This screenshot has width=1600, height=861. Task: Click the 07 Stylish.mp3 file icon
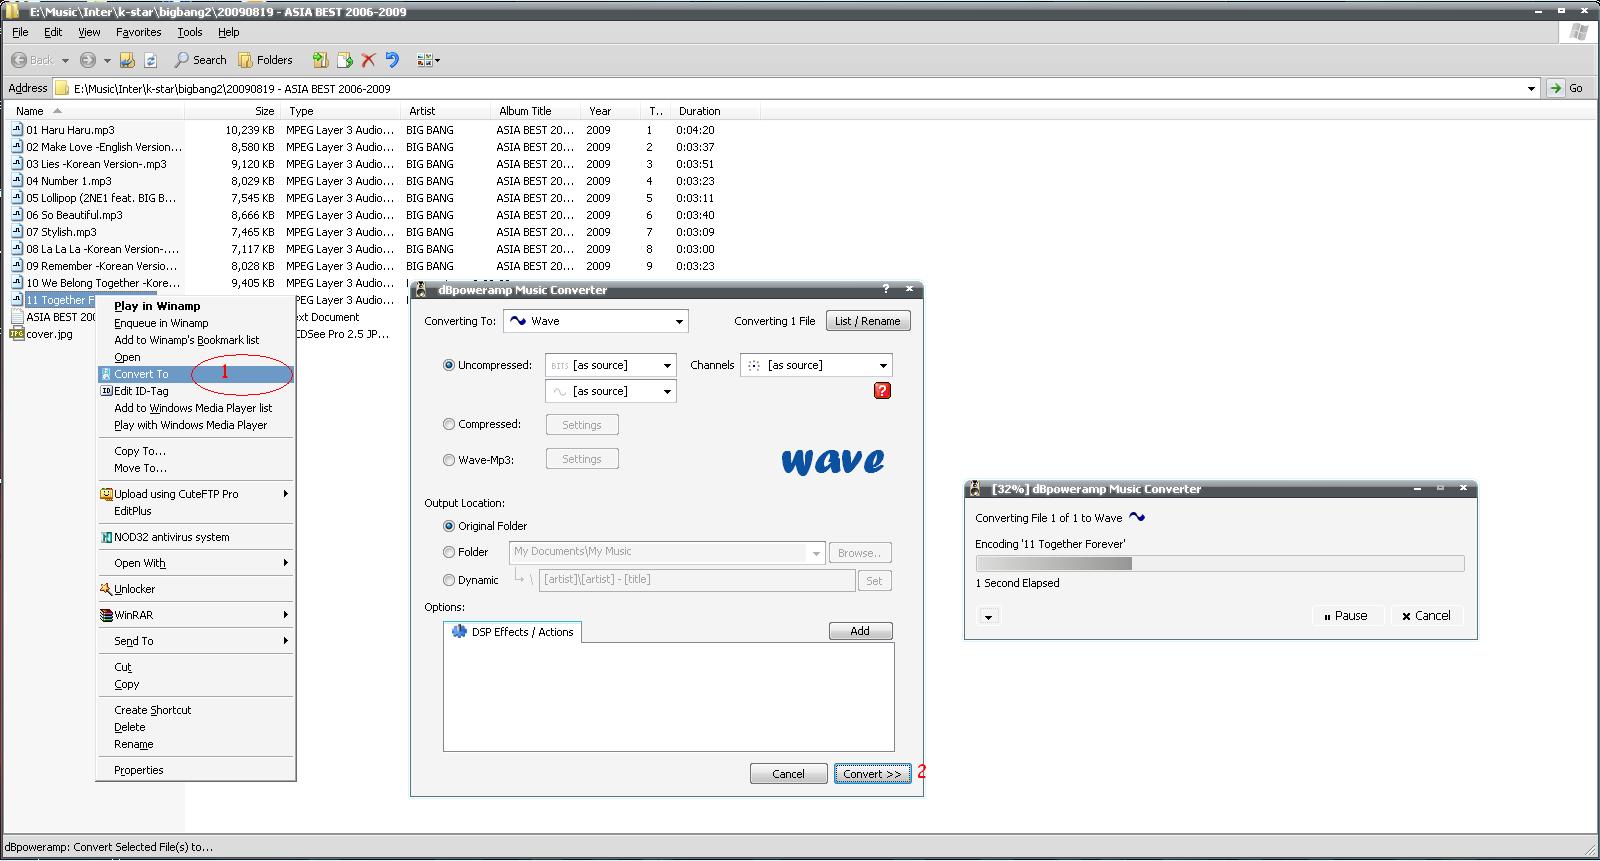(17, 232)
